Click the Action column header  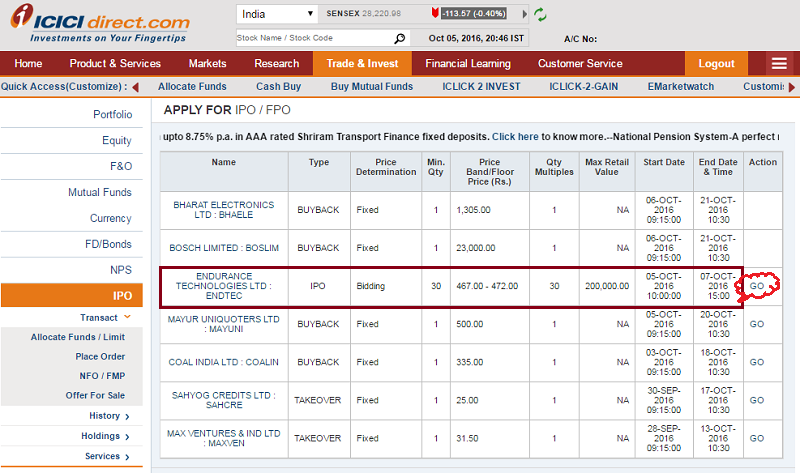[763, 162]
